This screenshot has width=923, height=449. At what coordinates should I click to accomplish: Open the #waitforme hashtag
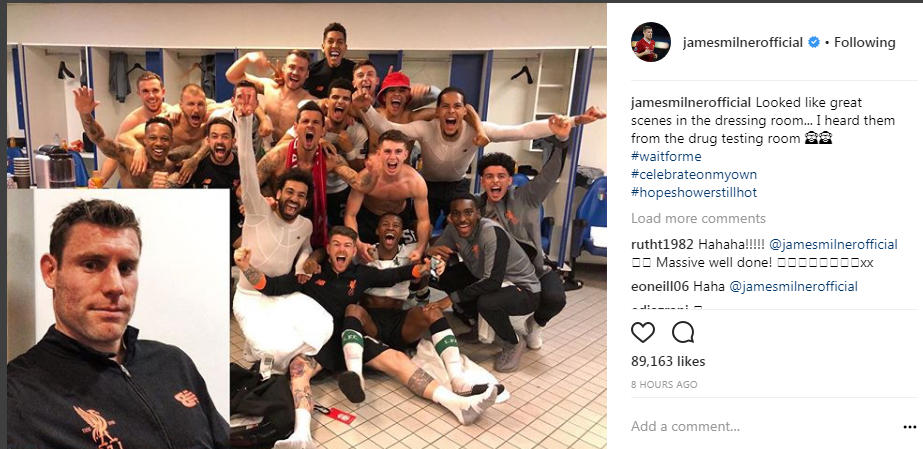666,157
